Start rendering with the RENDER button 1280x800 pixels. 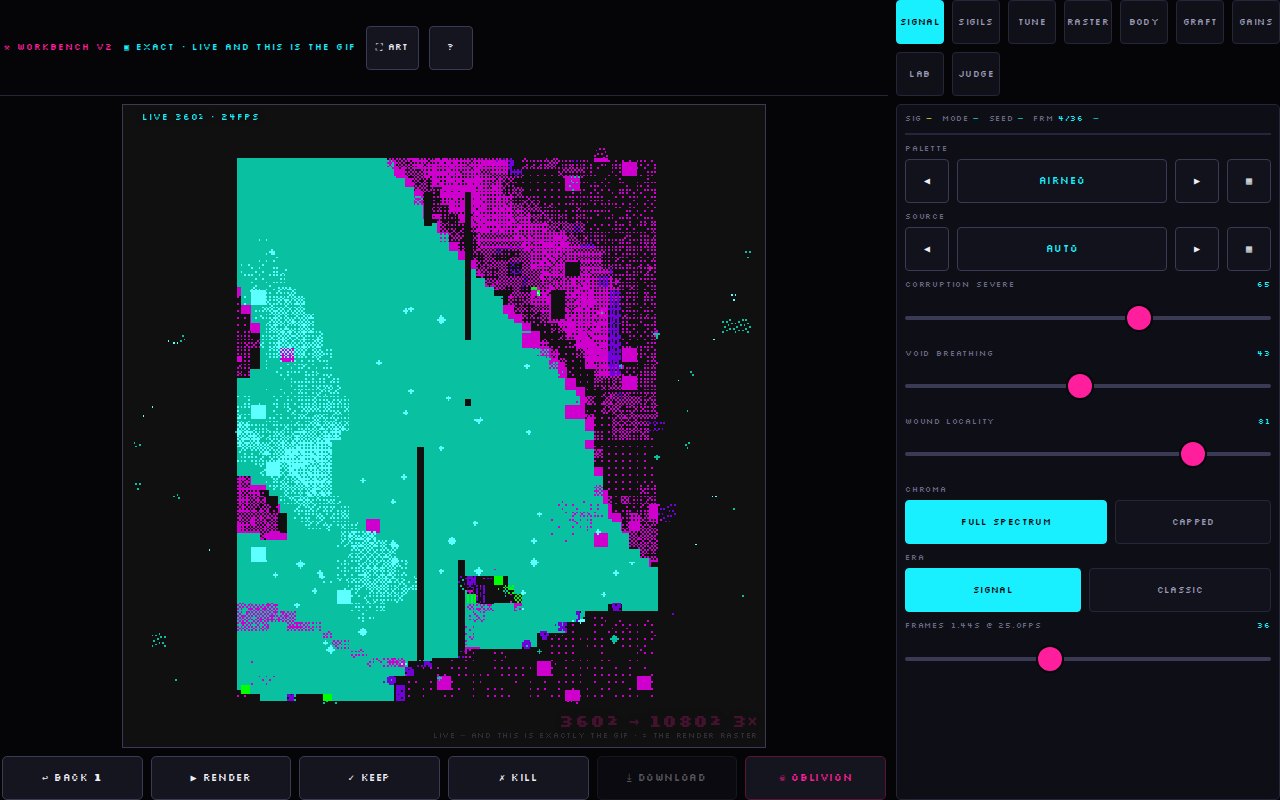[221, 778]
